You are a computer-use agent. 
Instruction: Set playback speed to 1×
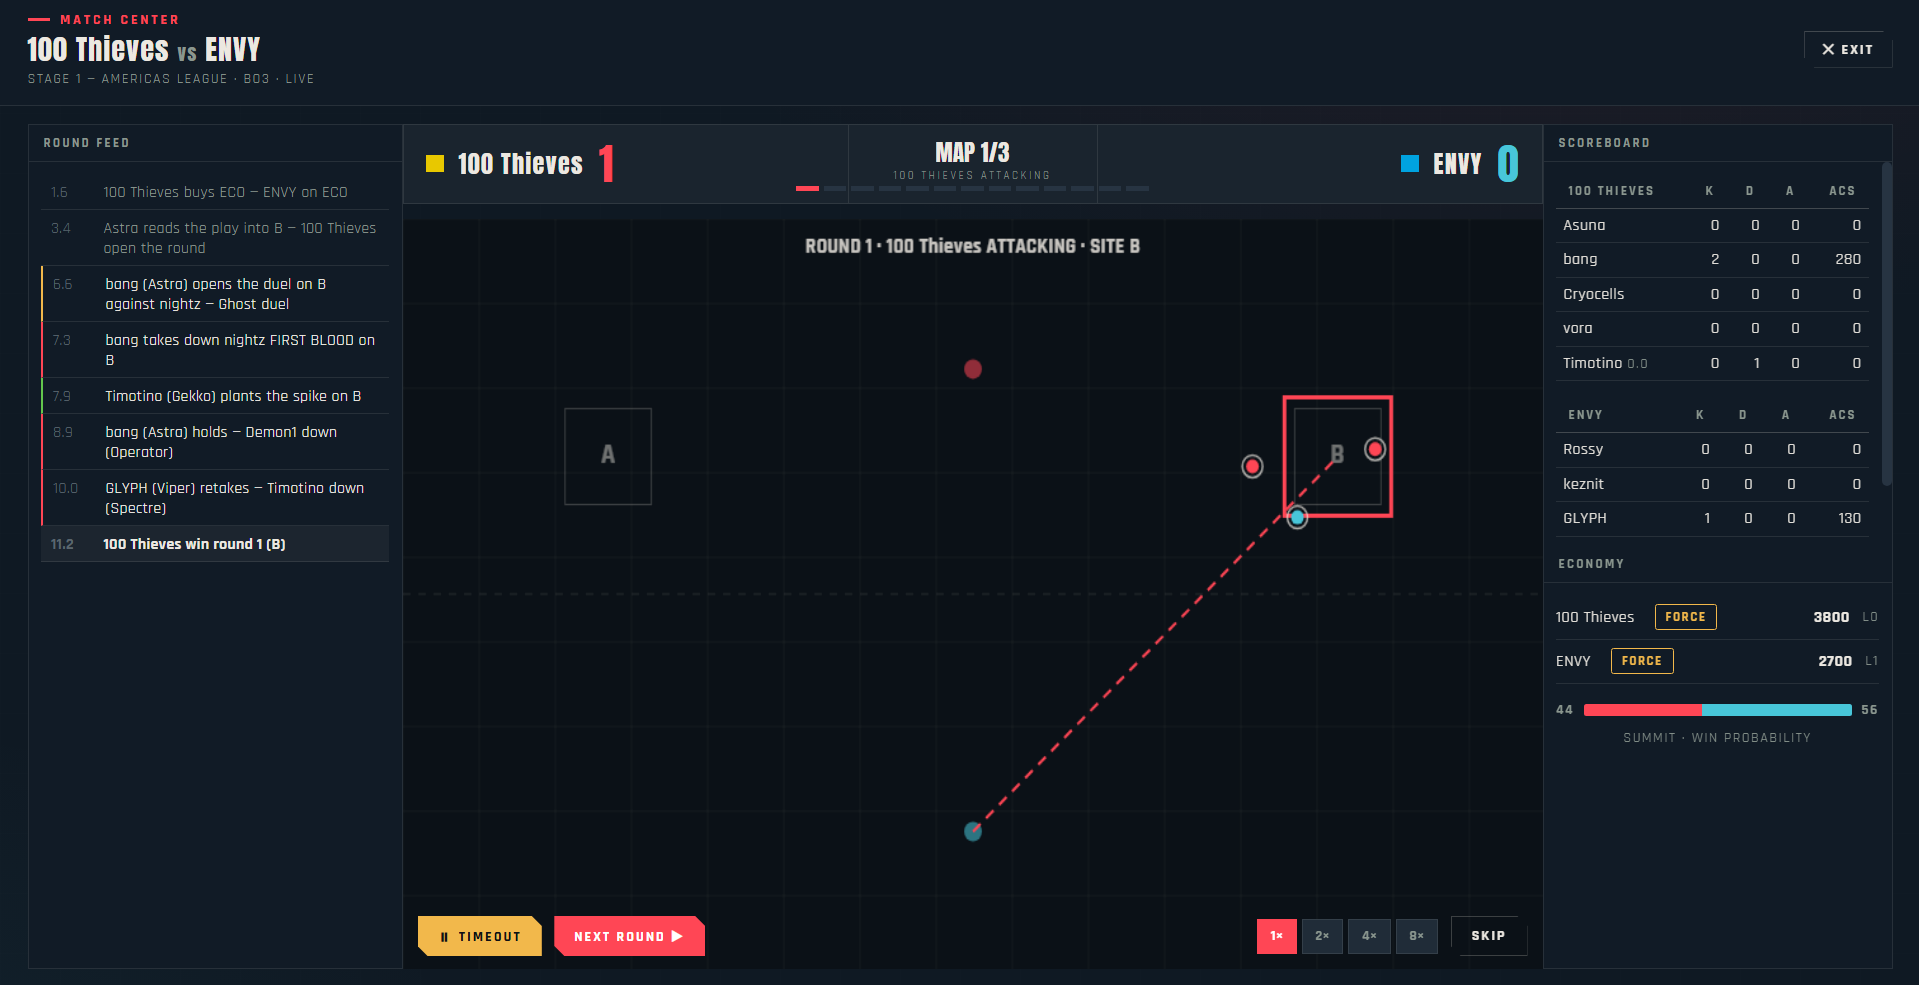1277,936
